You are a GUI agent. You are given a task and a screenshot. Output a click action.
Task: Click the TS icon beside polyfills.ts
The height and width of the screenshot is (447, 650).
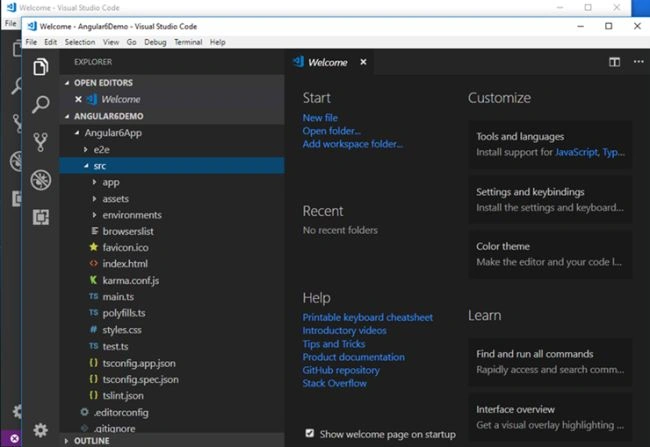pos(94,313)
